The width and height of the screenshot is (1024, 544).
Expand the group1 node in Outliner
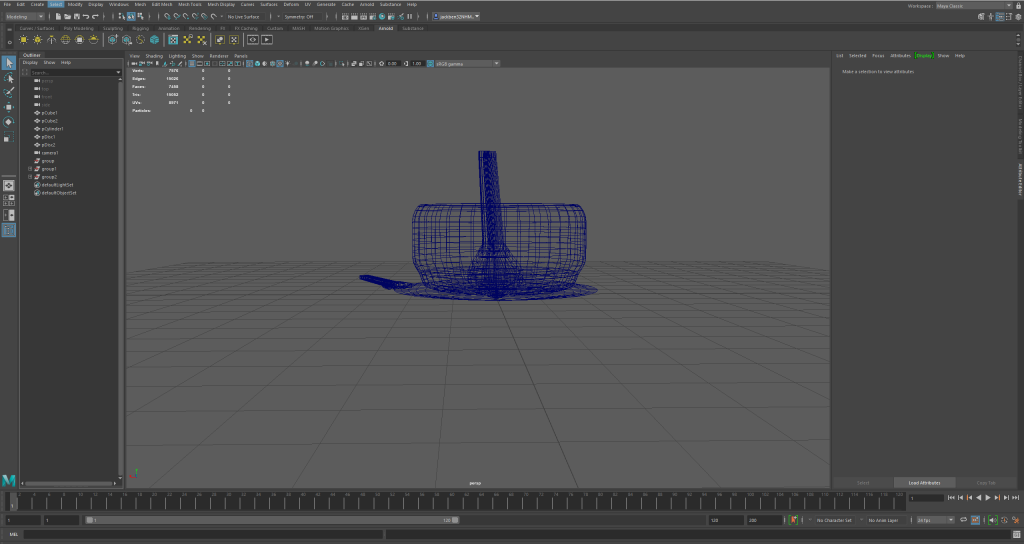[x=31, y=169]
